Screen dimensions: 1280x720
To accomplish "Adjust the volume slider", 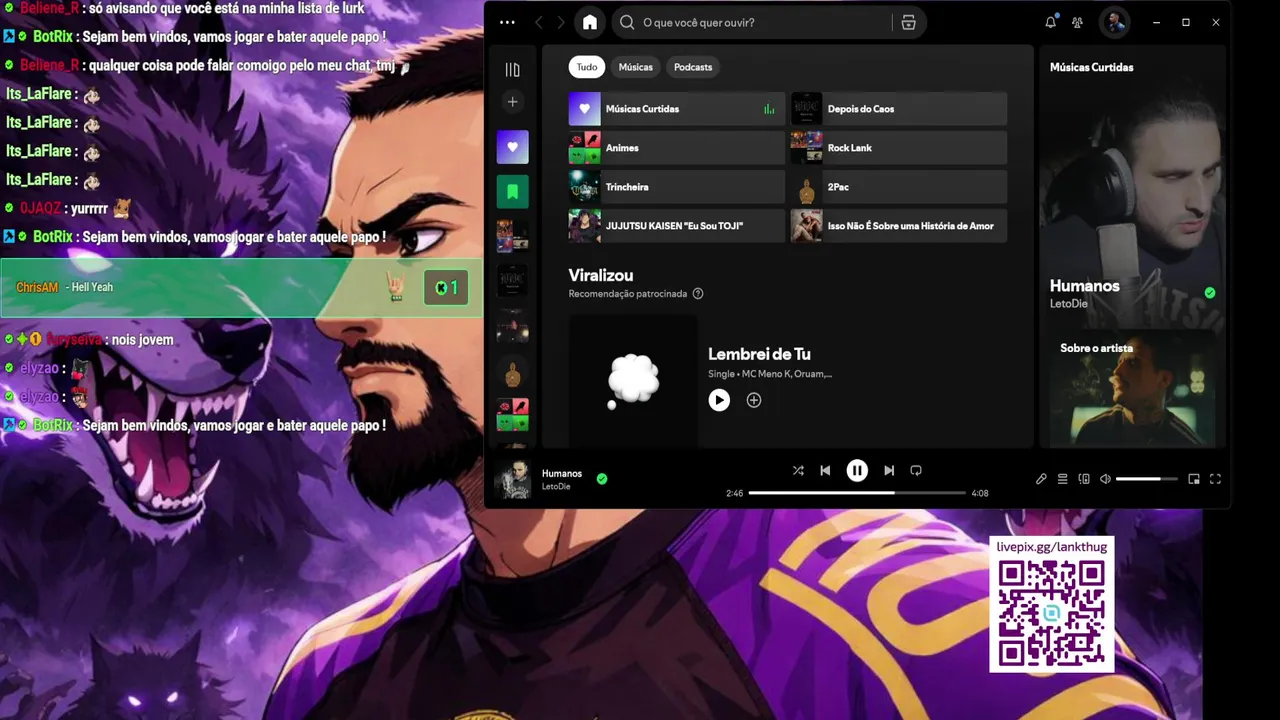I will [x=1146, y=479].
